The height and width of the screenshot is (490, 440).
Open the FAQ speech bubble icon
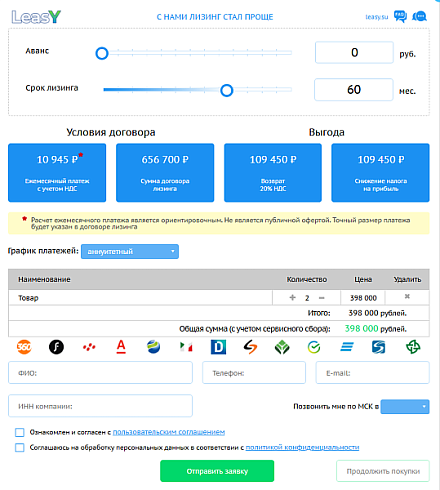pyautogui.click(x=400, y=16)
